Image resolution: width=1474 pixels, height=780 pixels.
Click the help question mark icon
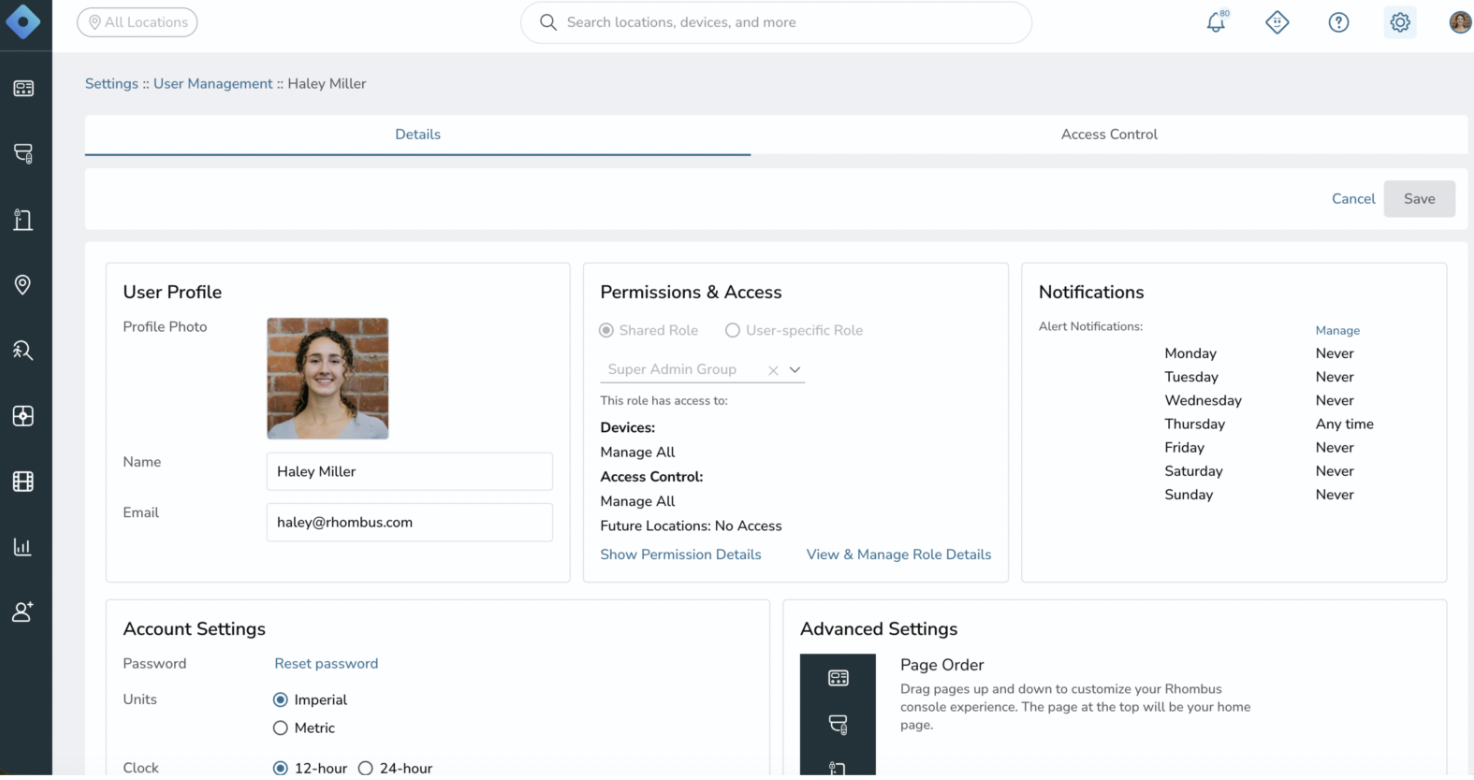[1338, 21]
